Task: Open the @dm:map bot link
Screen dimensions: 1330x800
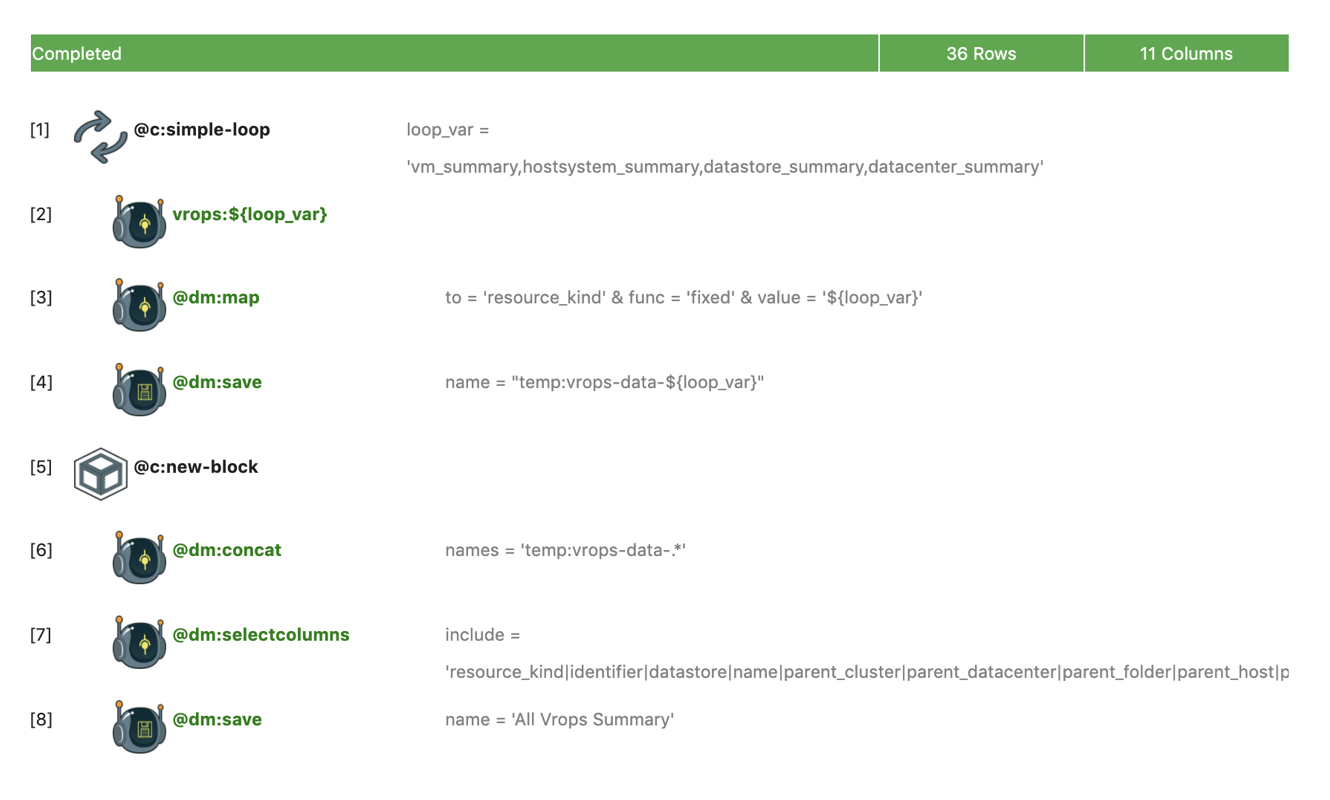Action: (x=216, y=297)
